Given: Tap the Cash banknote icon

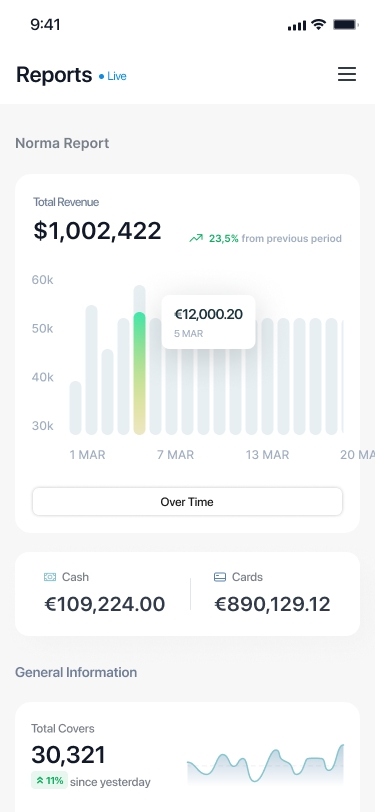Looking at the screenshot, I should click(x=50, y=577).
